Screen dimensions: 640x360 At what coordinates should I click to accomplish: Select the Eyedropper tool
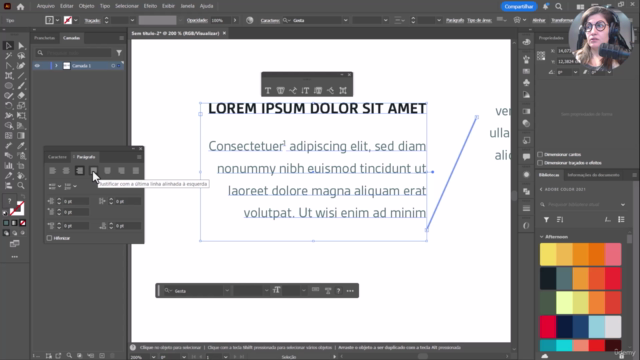tap(9, 176)
